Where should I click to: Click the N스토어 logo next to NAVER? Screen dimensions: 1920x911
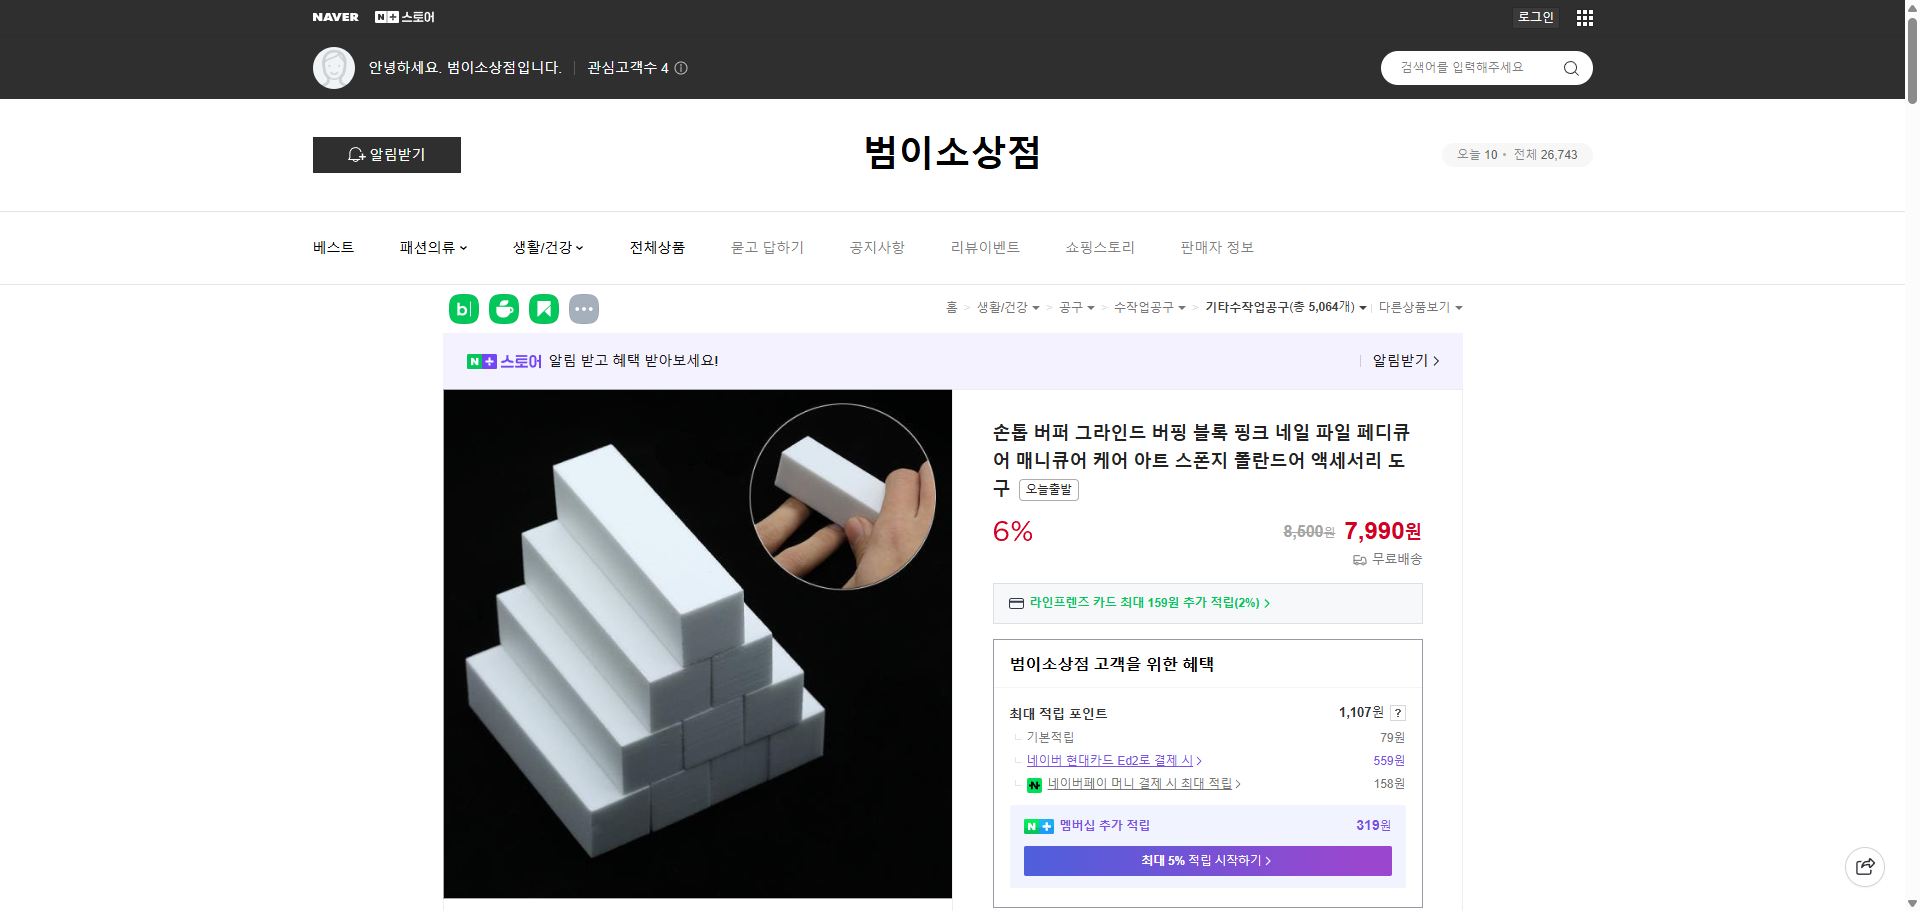coord(404,17)
